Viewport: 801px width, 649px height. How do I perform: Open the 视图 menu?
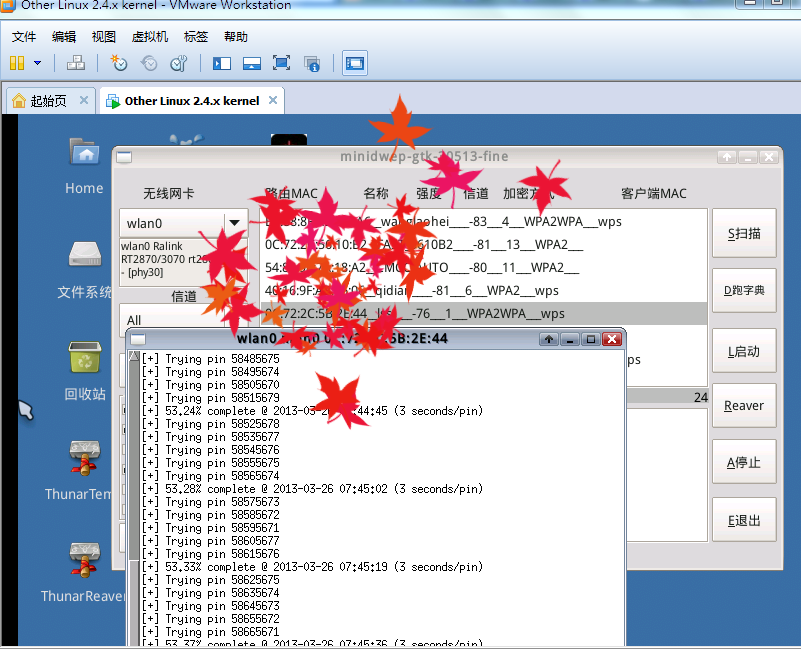[x=104, y=37]
